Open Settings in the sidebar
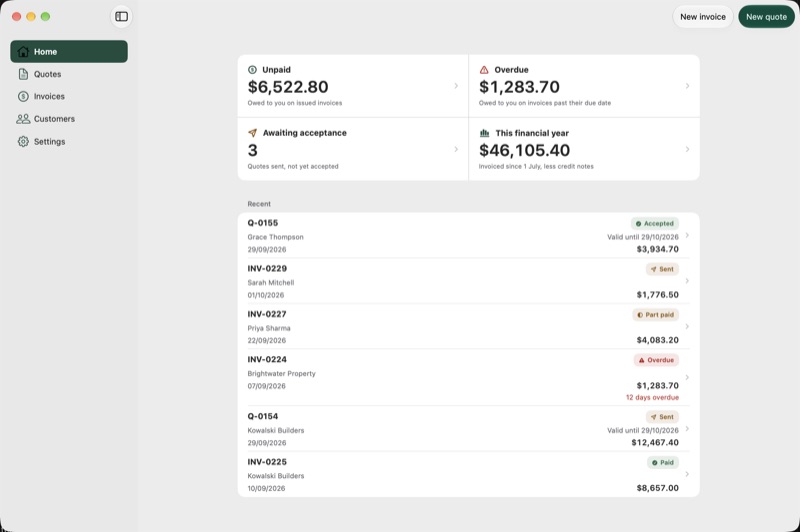The width and height of the screenshot is (800, 532). pos(69,141)
